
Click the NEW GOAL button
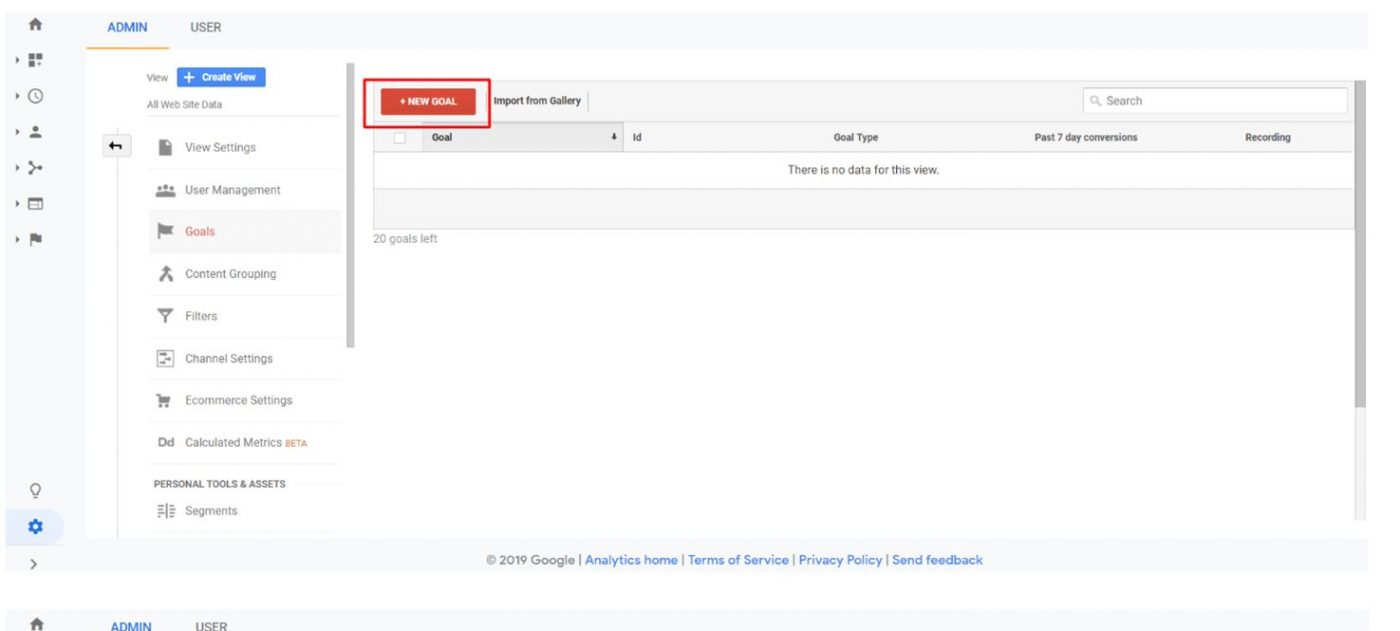pyautogui.click(x=430, y=101)
